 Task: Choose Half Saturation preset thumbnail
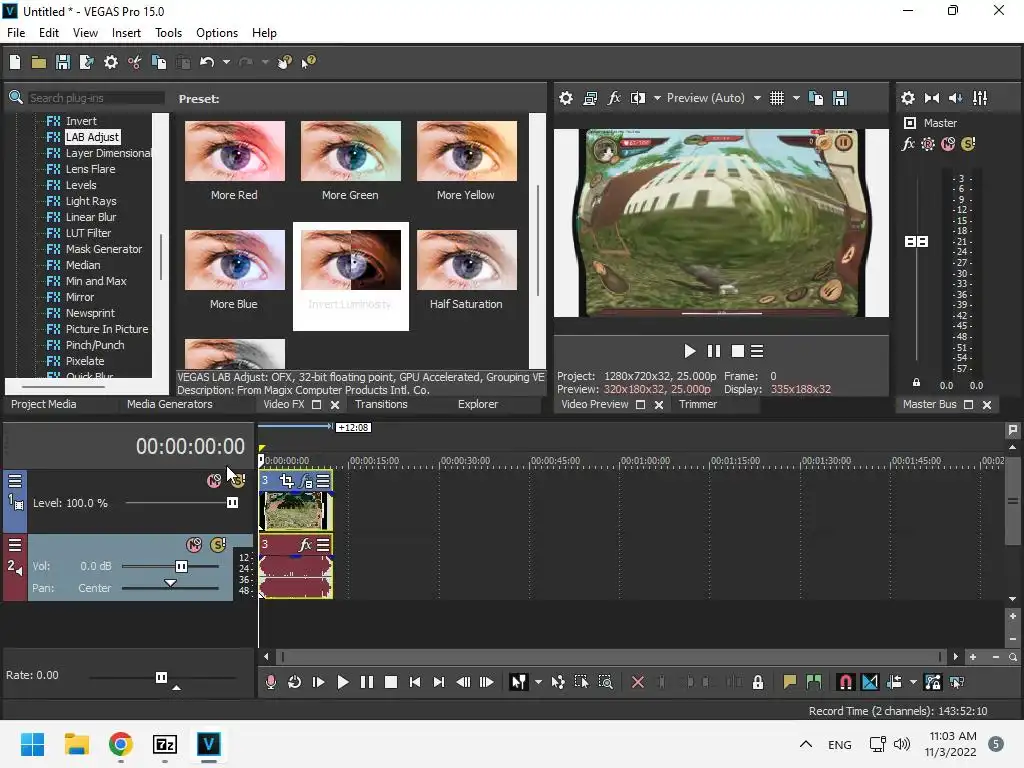click(466, 260)
